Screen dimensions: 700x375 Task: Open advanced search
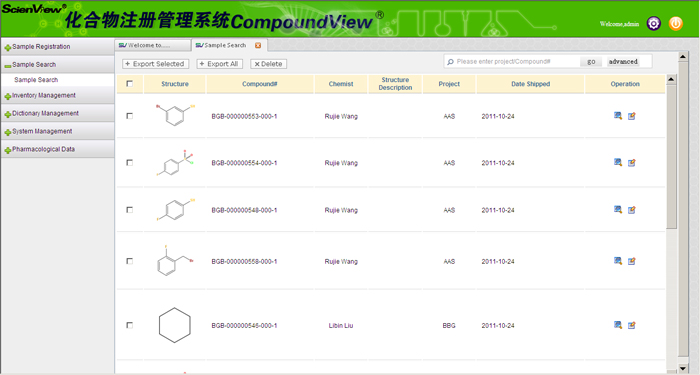pyautogui.click(x=623, y=62)
